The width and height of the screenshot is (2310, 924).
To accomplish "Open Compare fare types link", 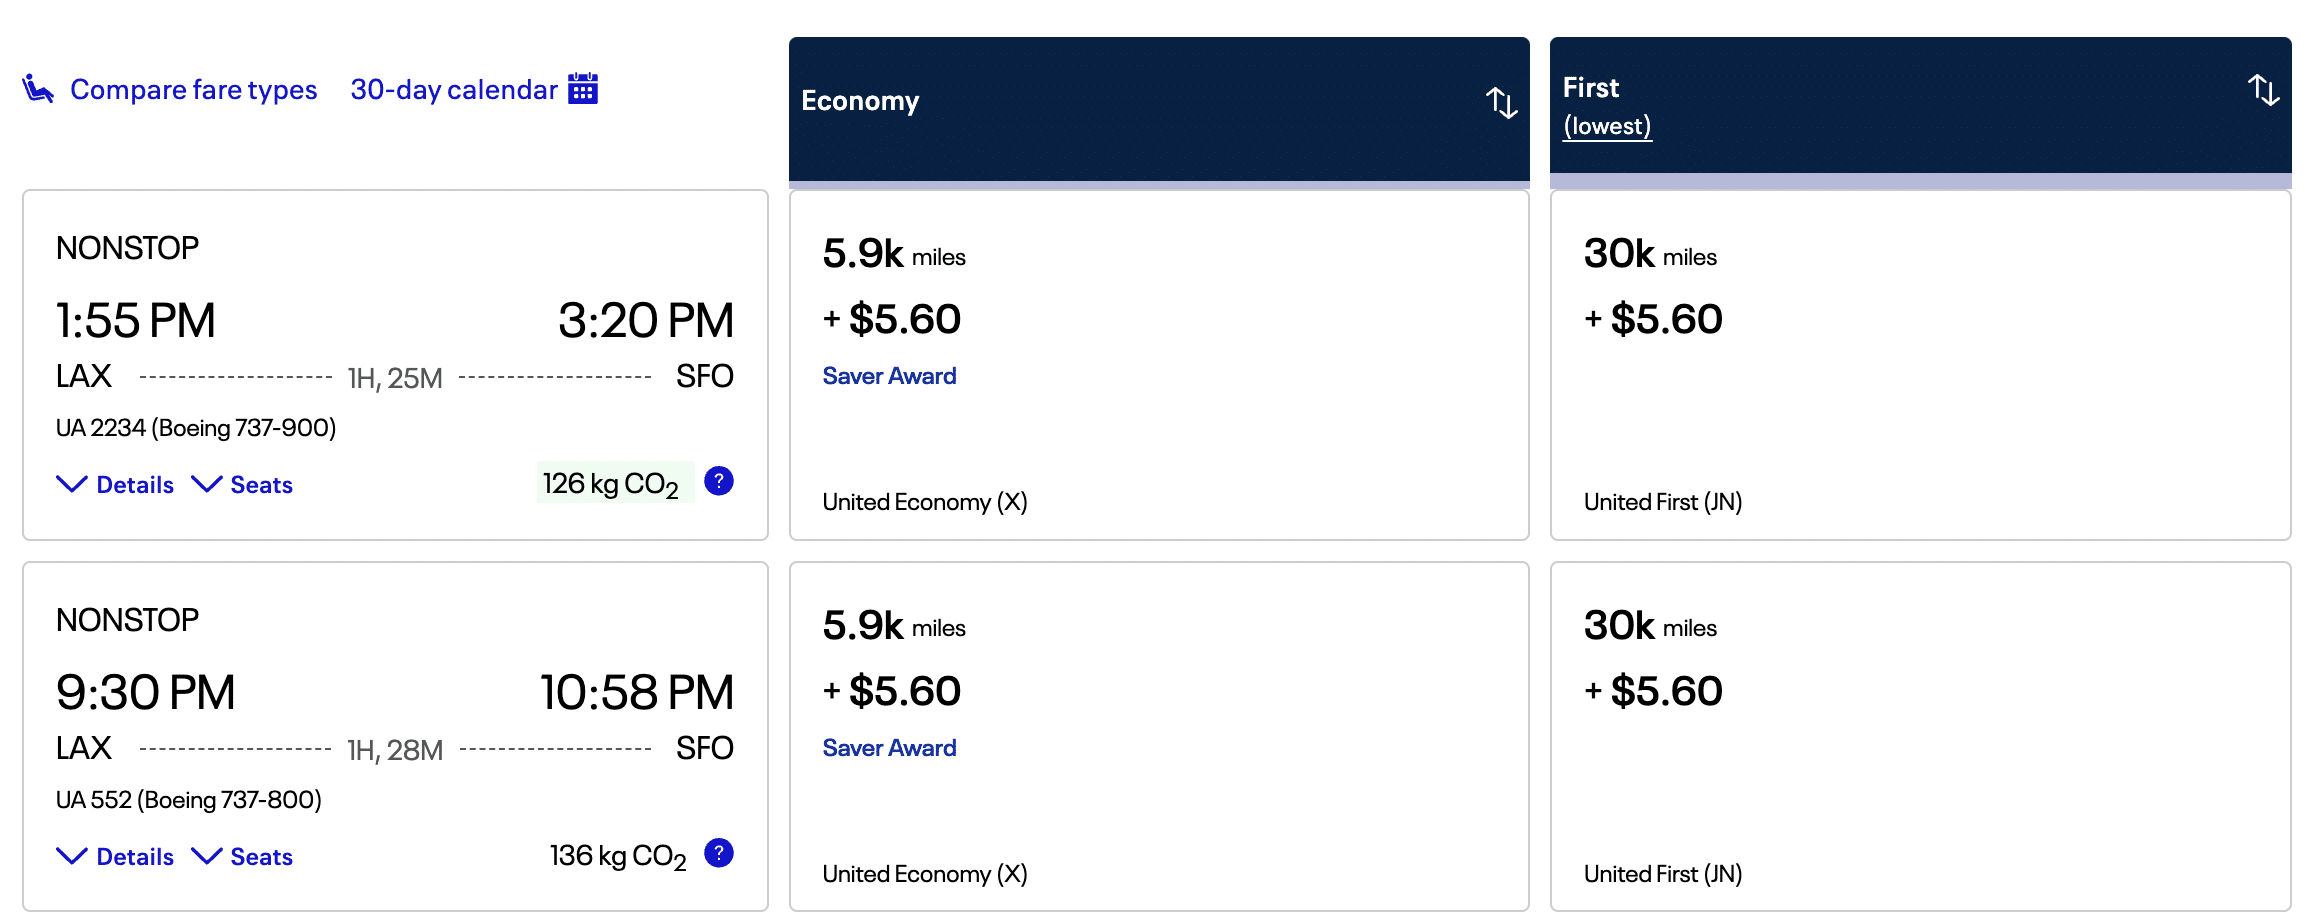I will click(x=193, y=90).
